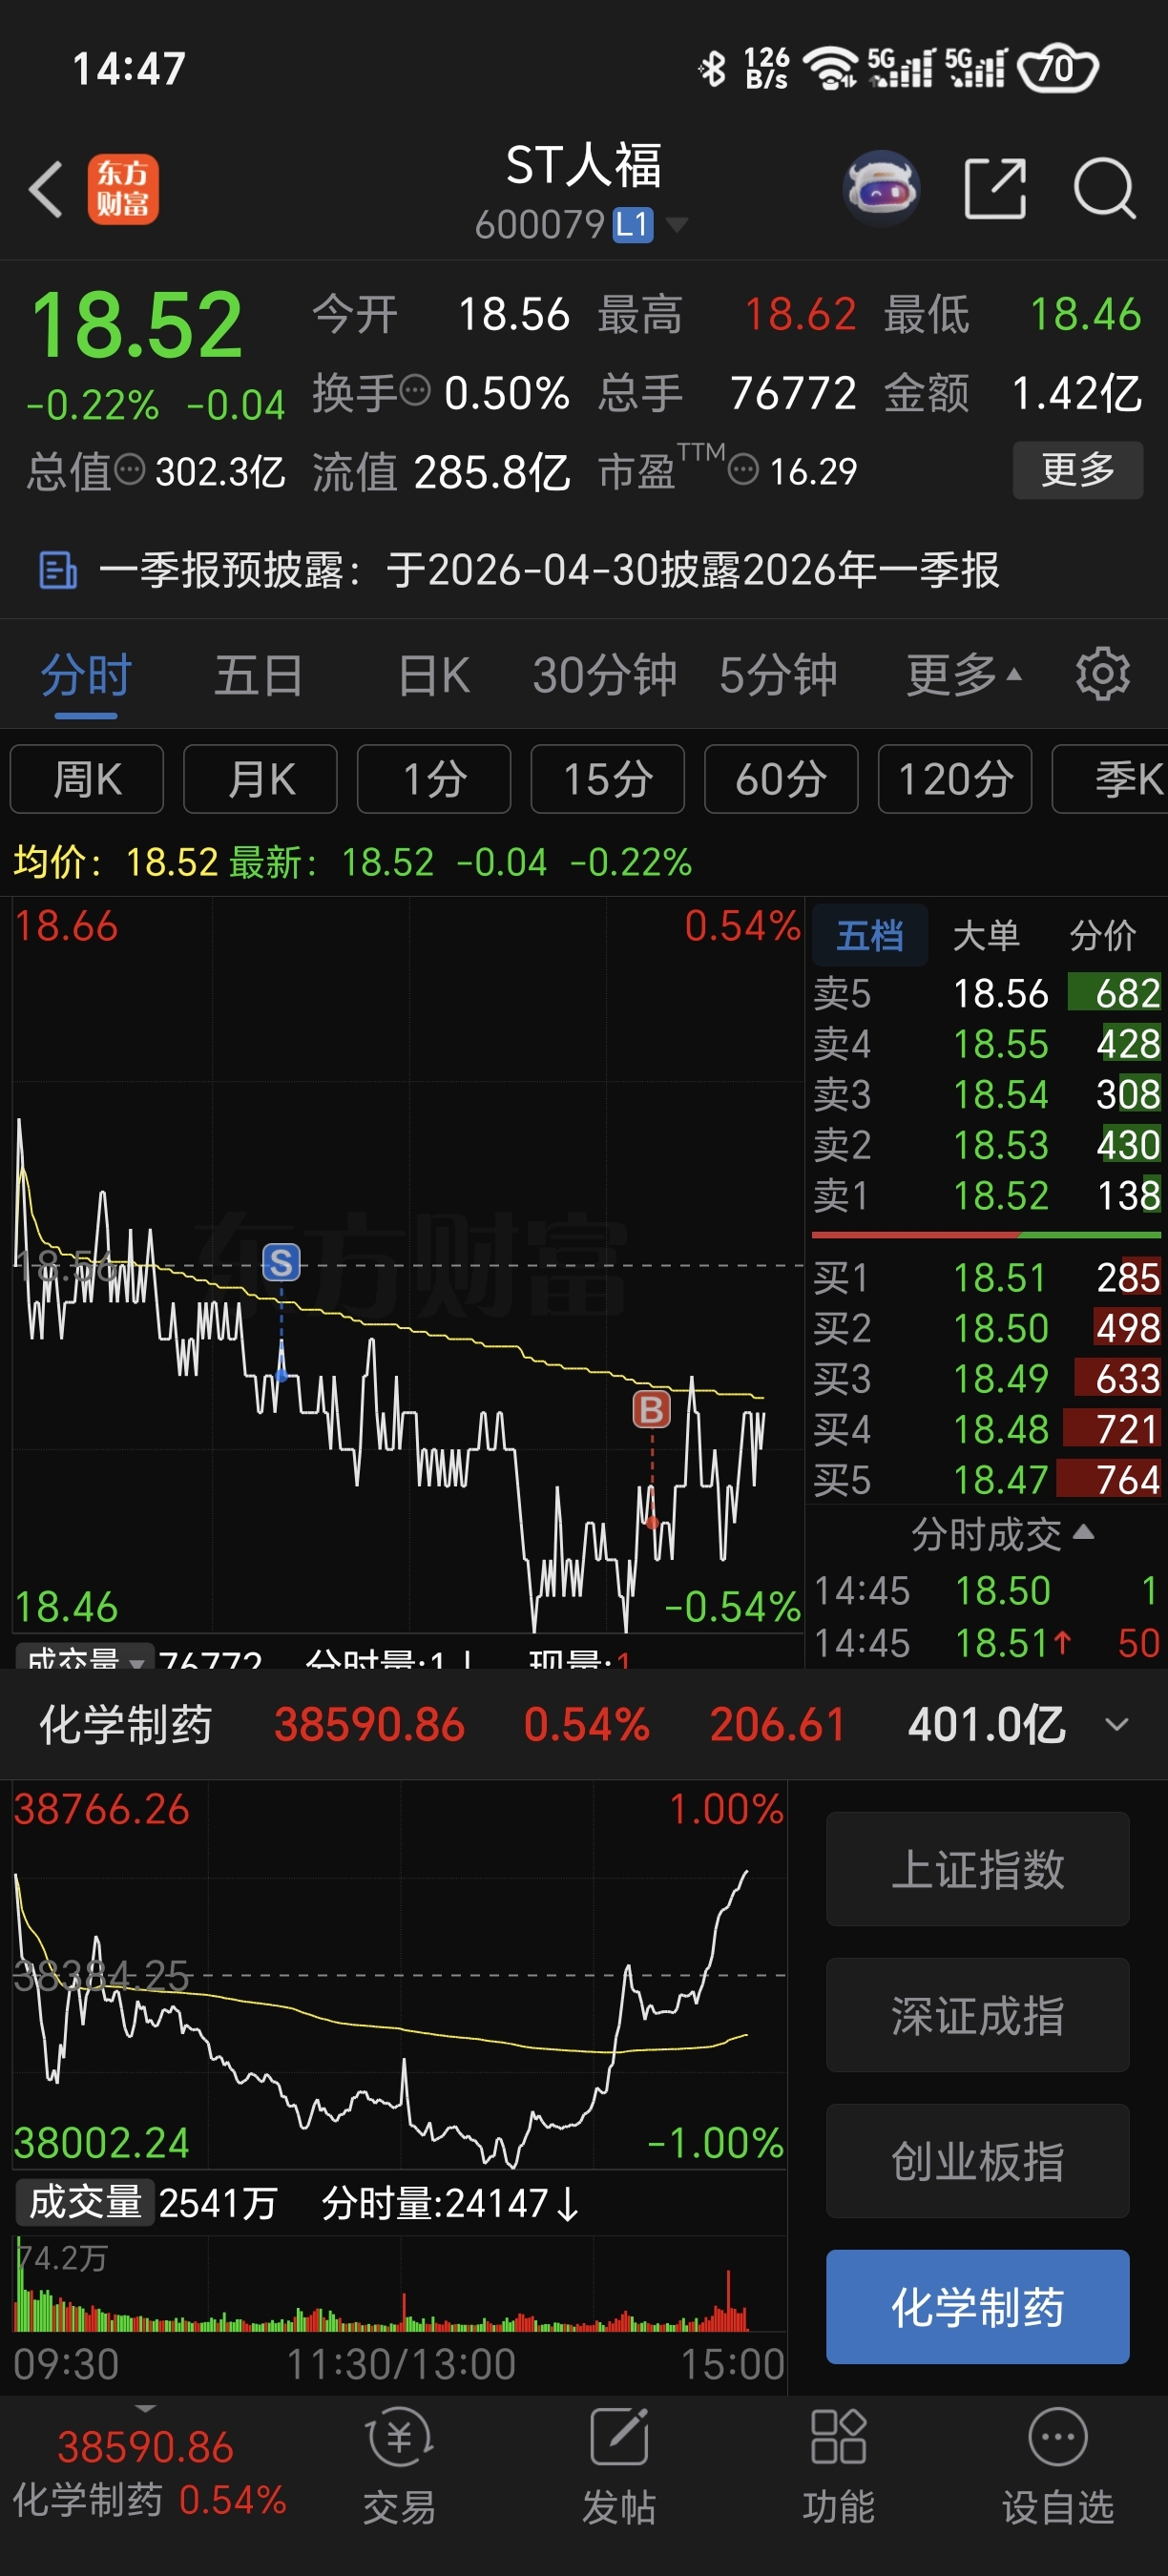
Task: Open the AI robot assistant icon
Action: click(x=881, y=187)
